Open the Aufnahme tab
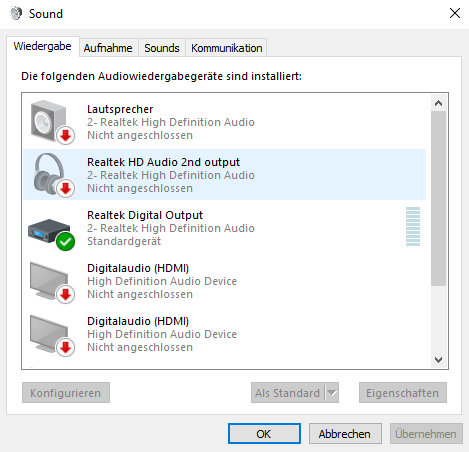This screenshot has height=452, width=469. [x=108, y=48]
